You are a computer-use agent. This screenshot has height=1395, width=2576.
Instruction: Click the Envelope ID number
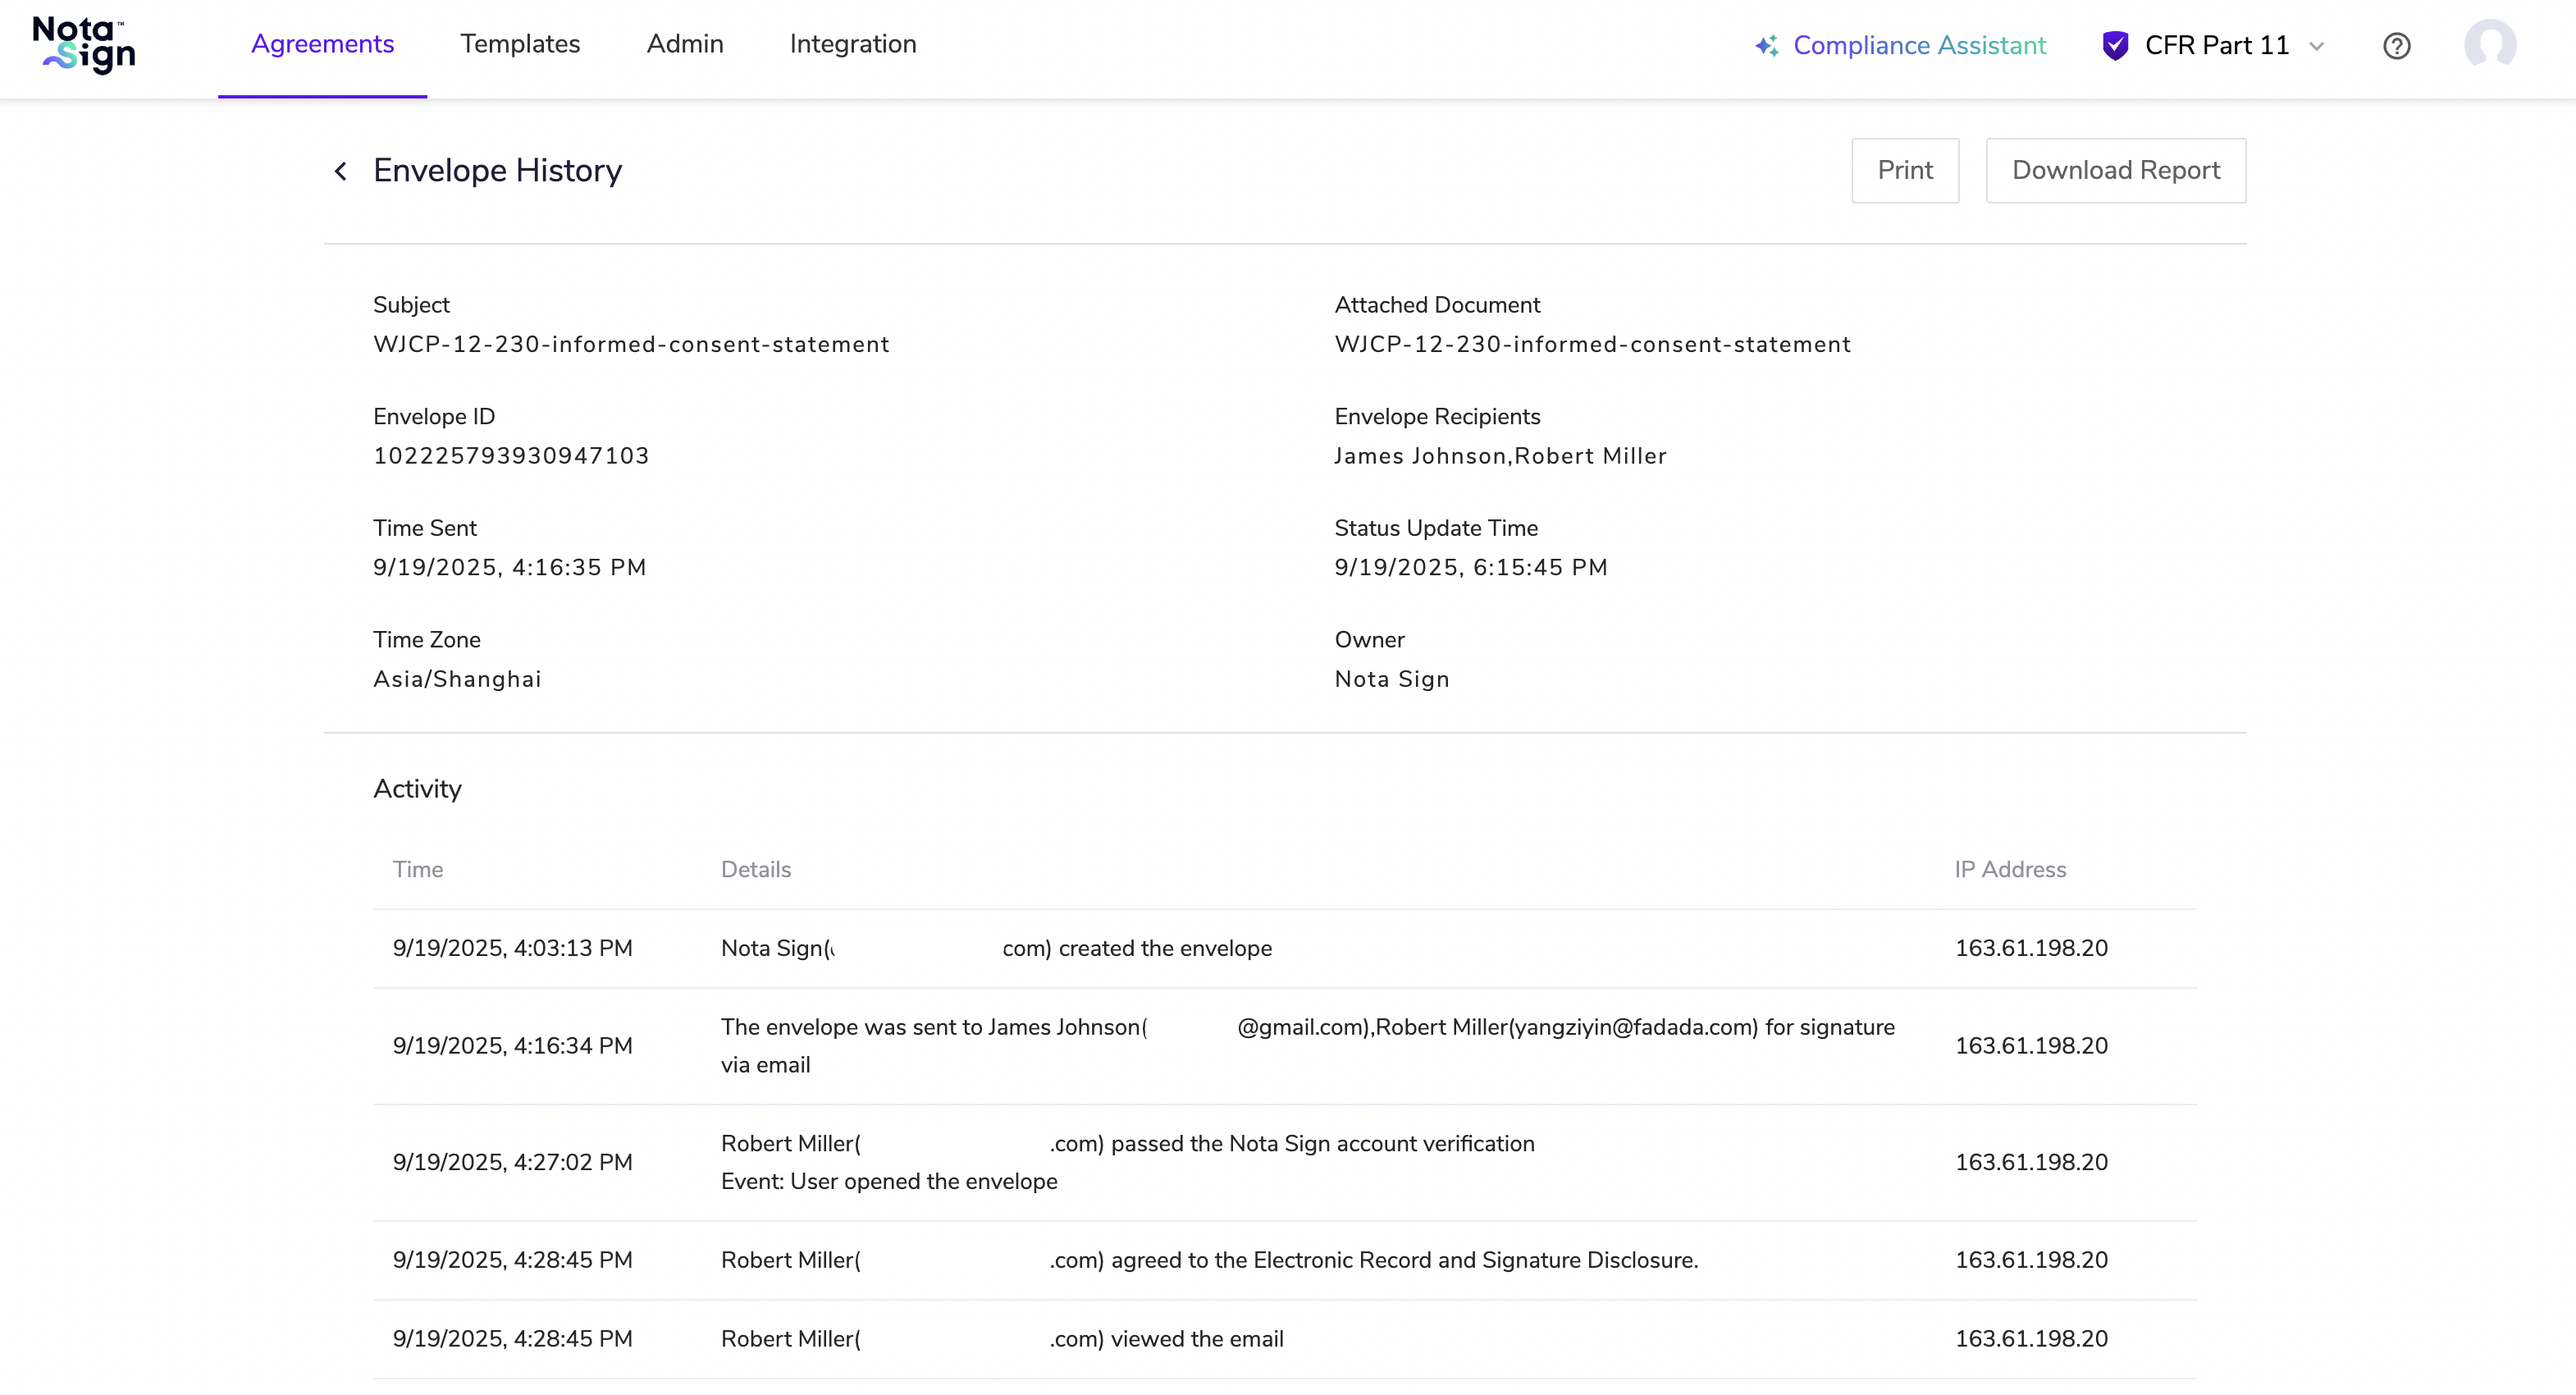[511, 456]
